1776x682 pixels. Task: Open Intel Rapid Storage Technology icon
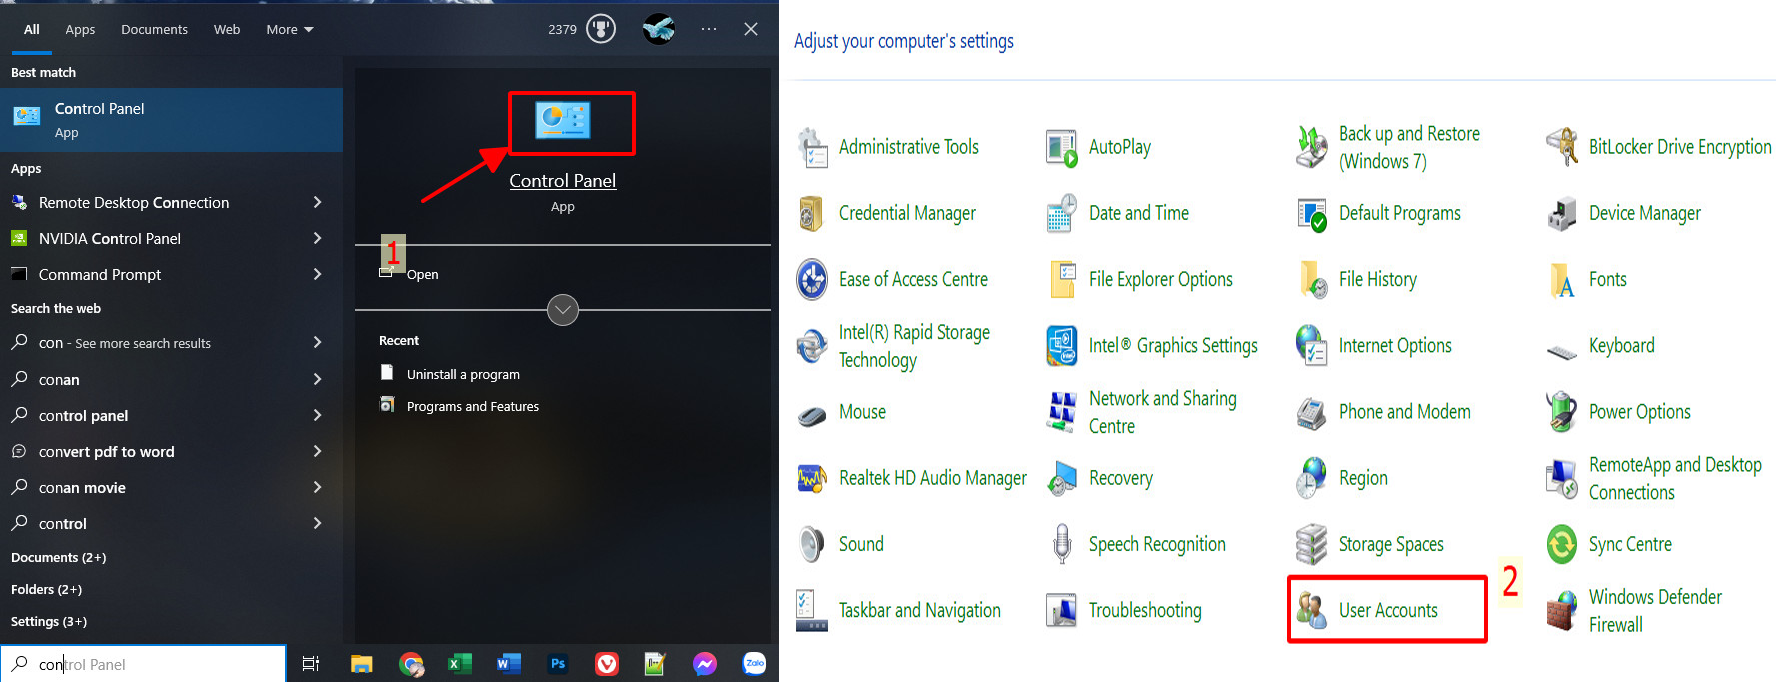[x=812, y=346]
